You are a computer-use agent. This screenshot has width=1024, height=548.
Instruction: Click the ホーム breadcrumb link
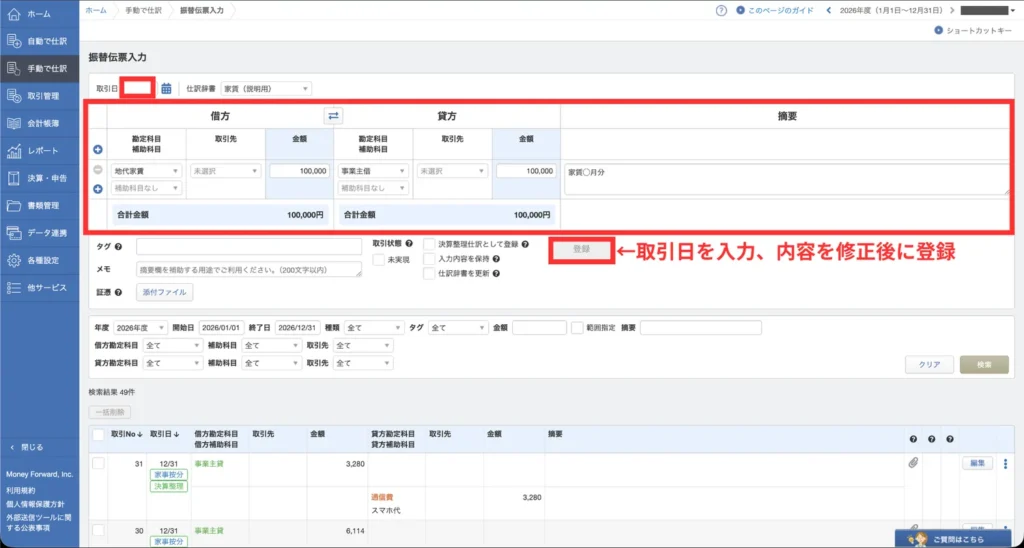pyautogui.click(x=96, y=10)
